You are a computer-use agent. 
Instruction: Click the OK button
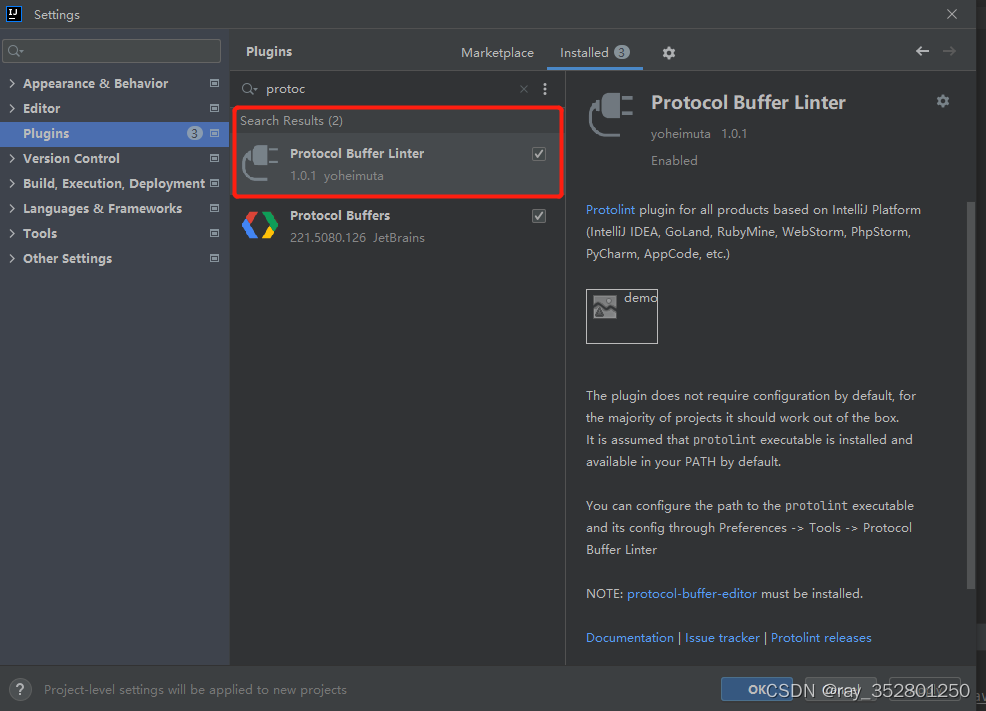click(x=756, y=690)
